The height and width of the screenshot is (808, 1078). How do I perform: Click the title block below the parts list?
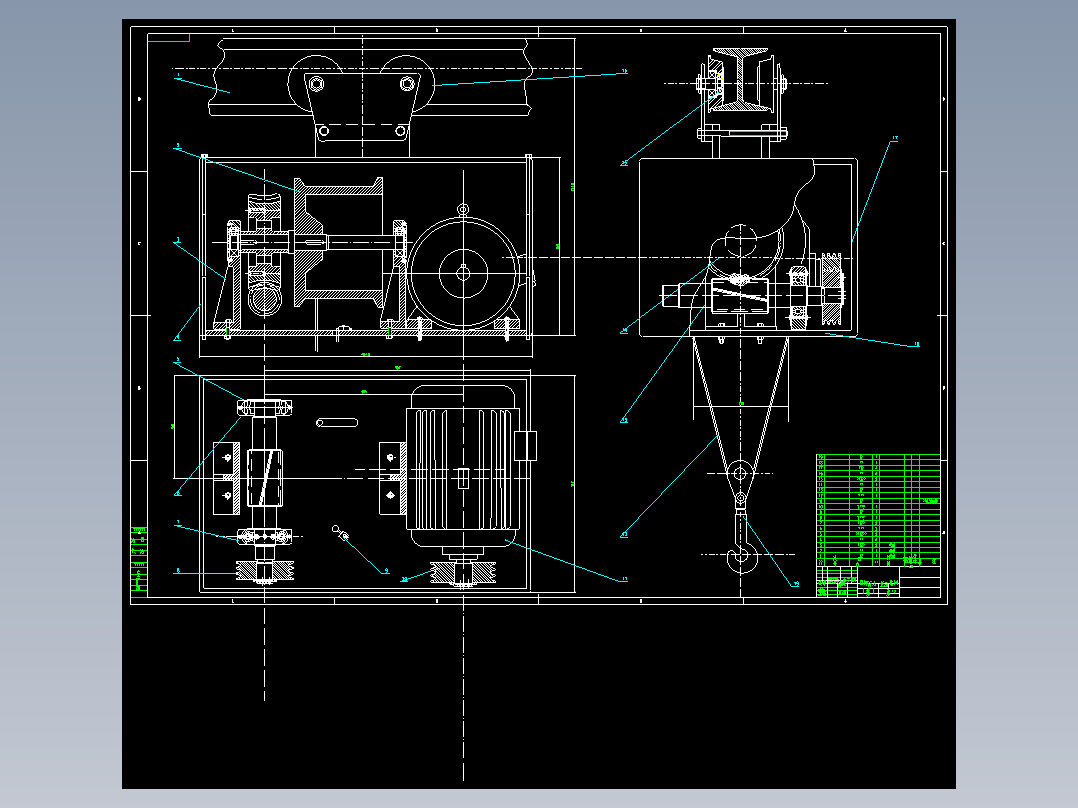[878, 582]
